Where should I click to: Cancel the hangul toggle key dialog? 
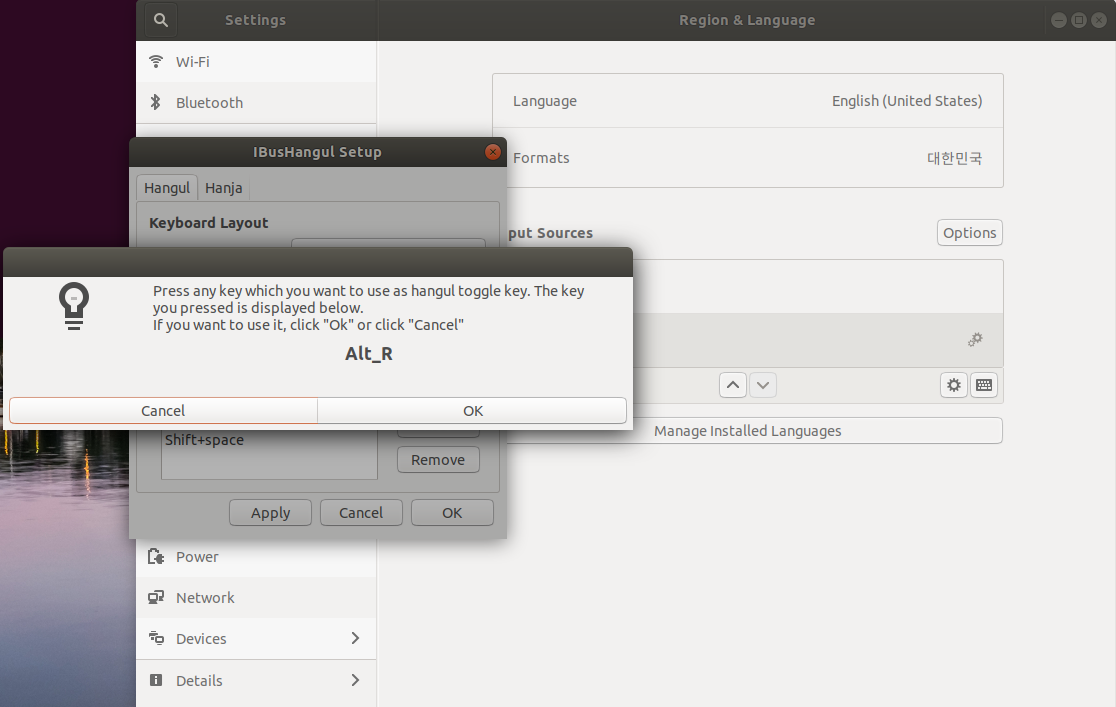[163, 411]
